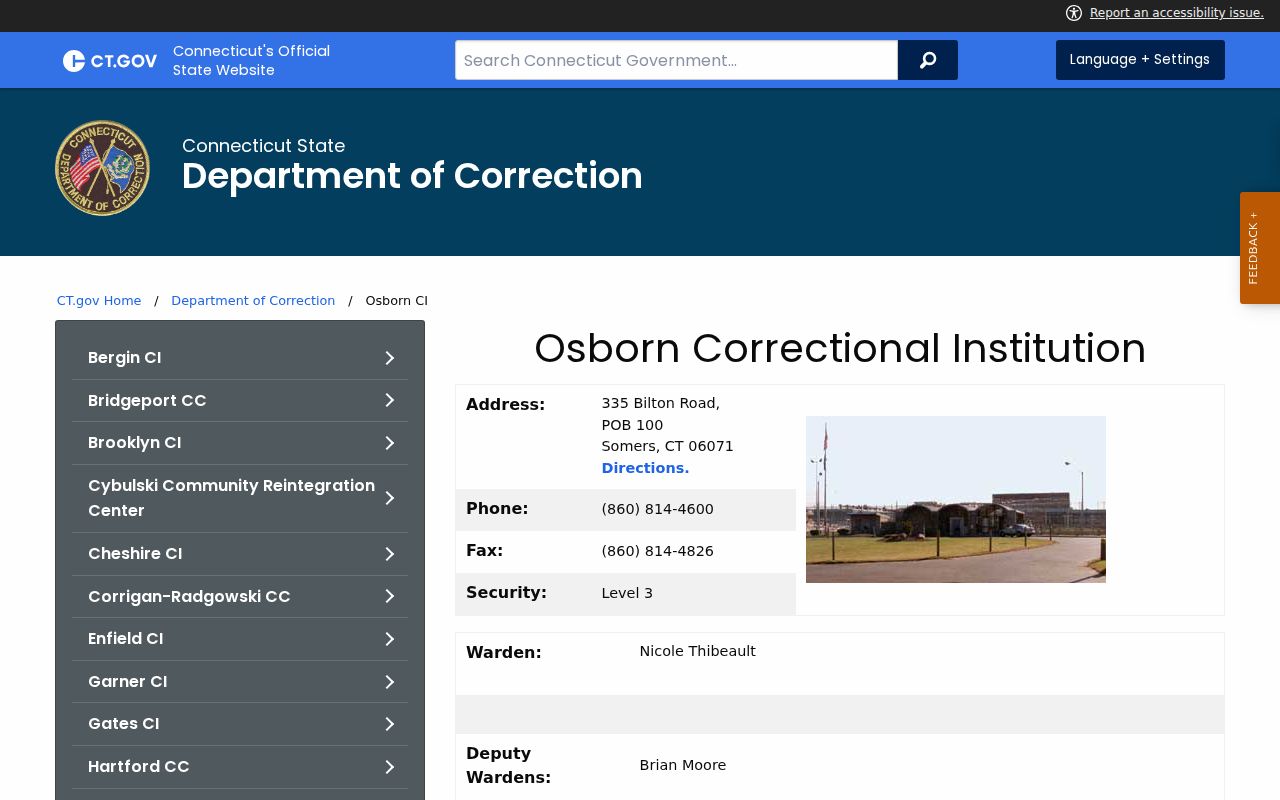Open Language + Settings button
Viewport: 1280px width, 800px height.
[x=1140, y=60]
